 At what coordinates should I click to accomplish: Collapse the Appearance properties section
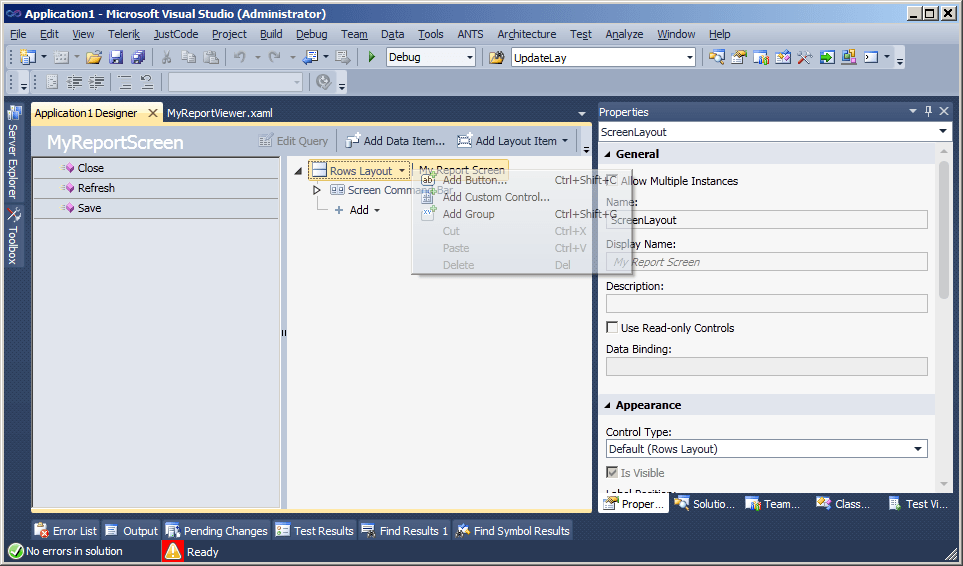(607, 405)
